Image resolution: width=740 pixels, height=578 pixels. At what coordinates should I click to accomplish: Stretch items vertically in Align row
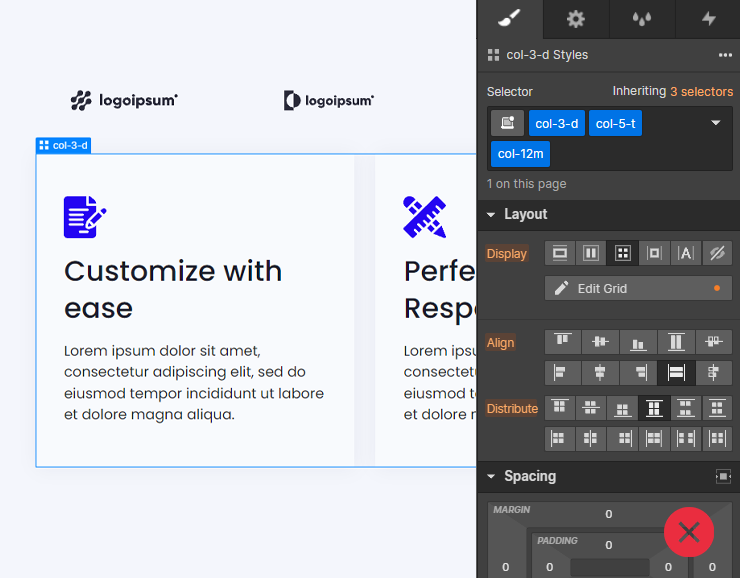tap(676, 342)
